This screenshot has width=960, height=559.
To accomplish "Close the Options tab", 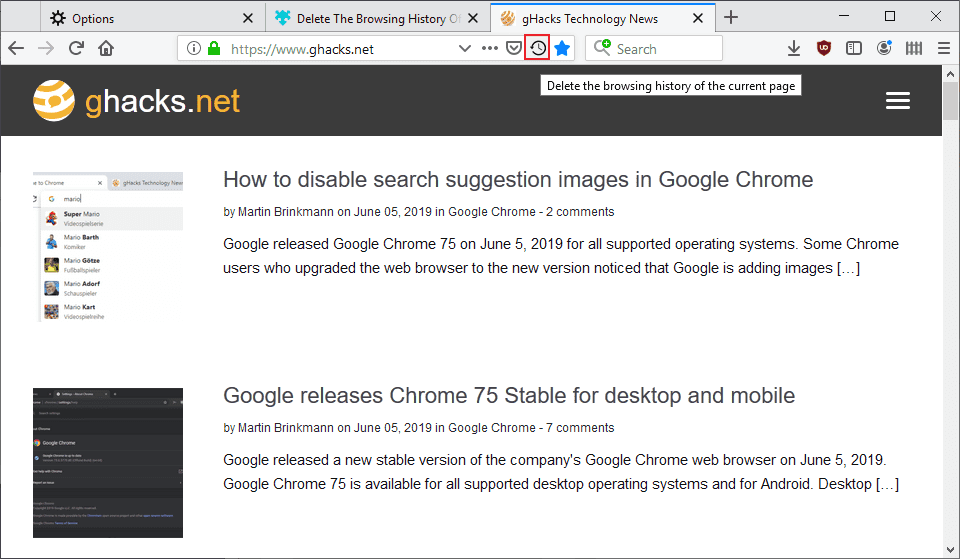I will coord(248,18).
